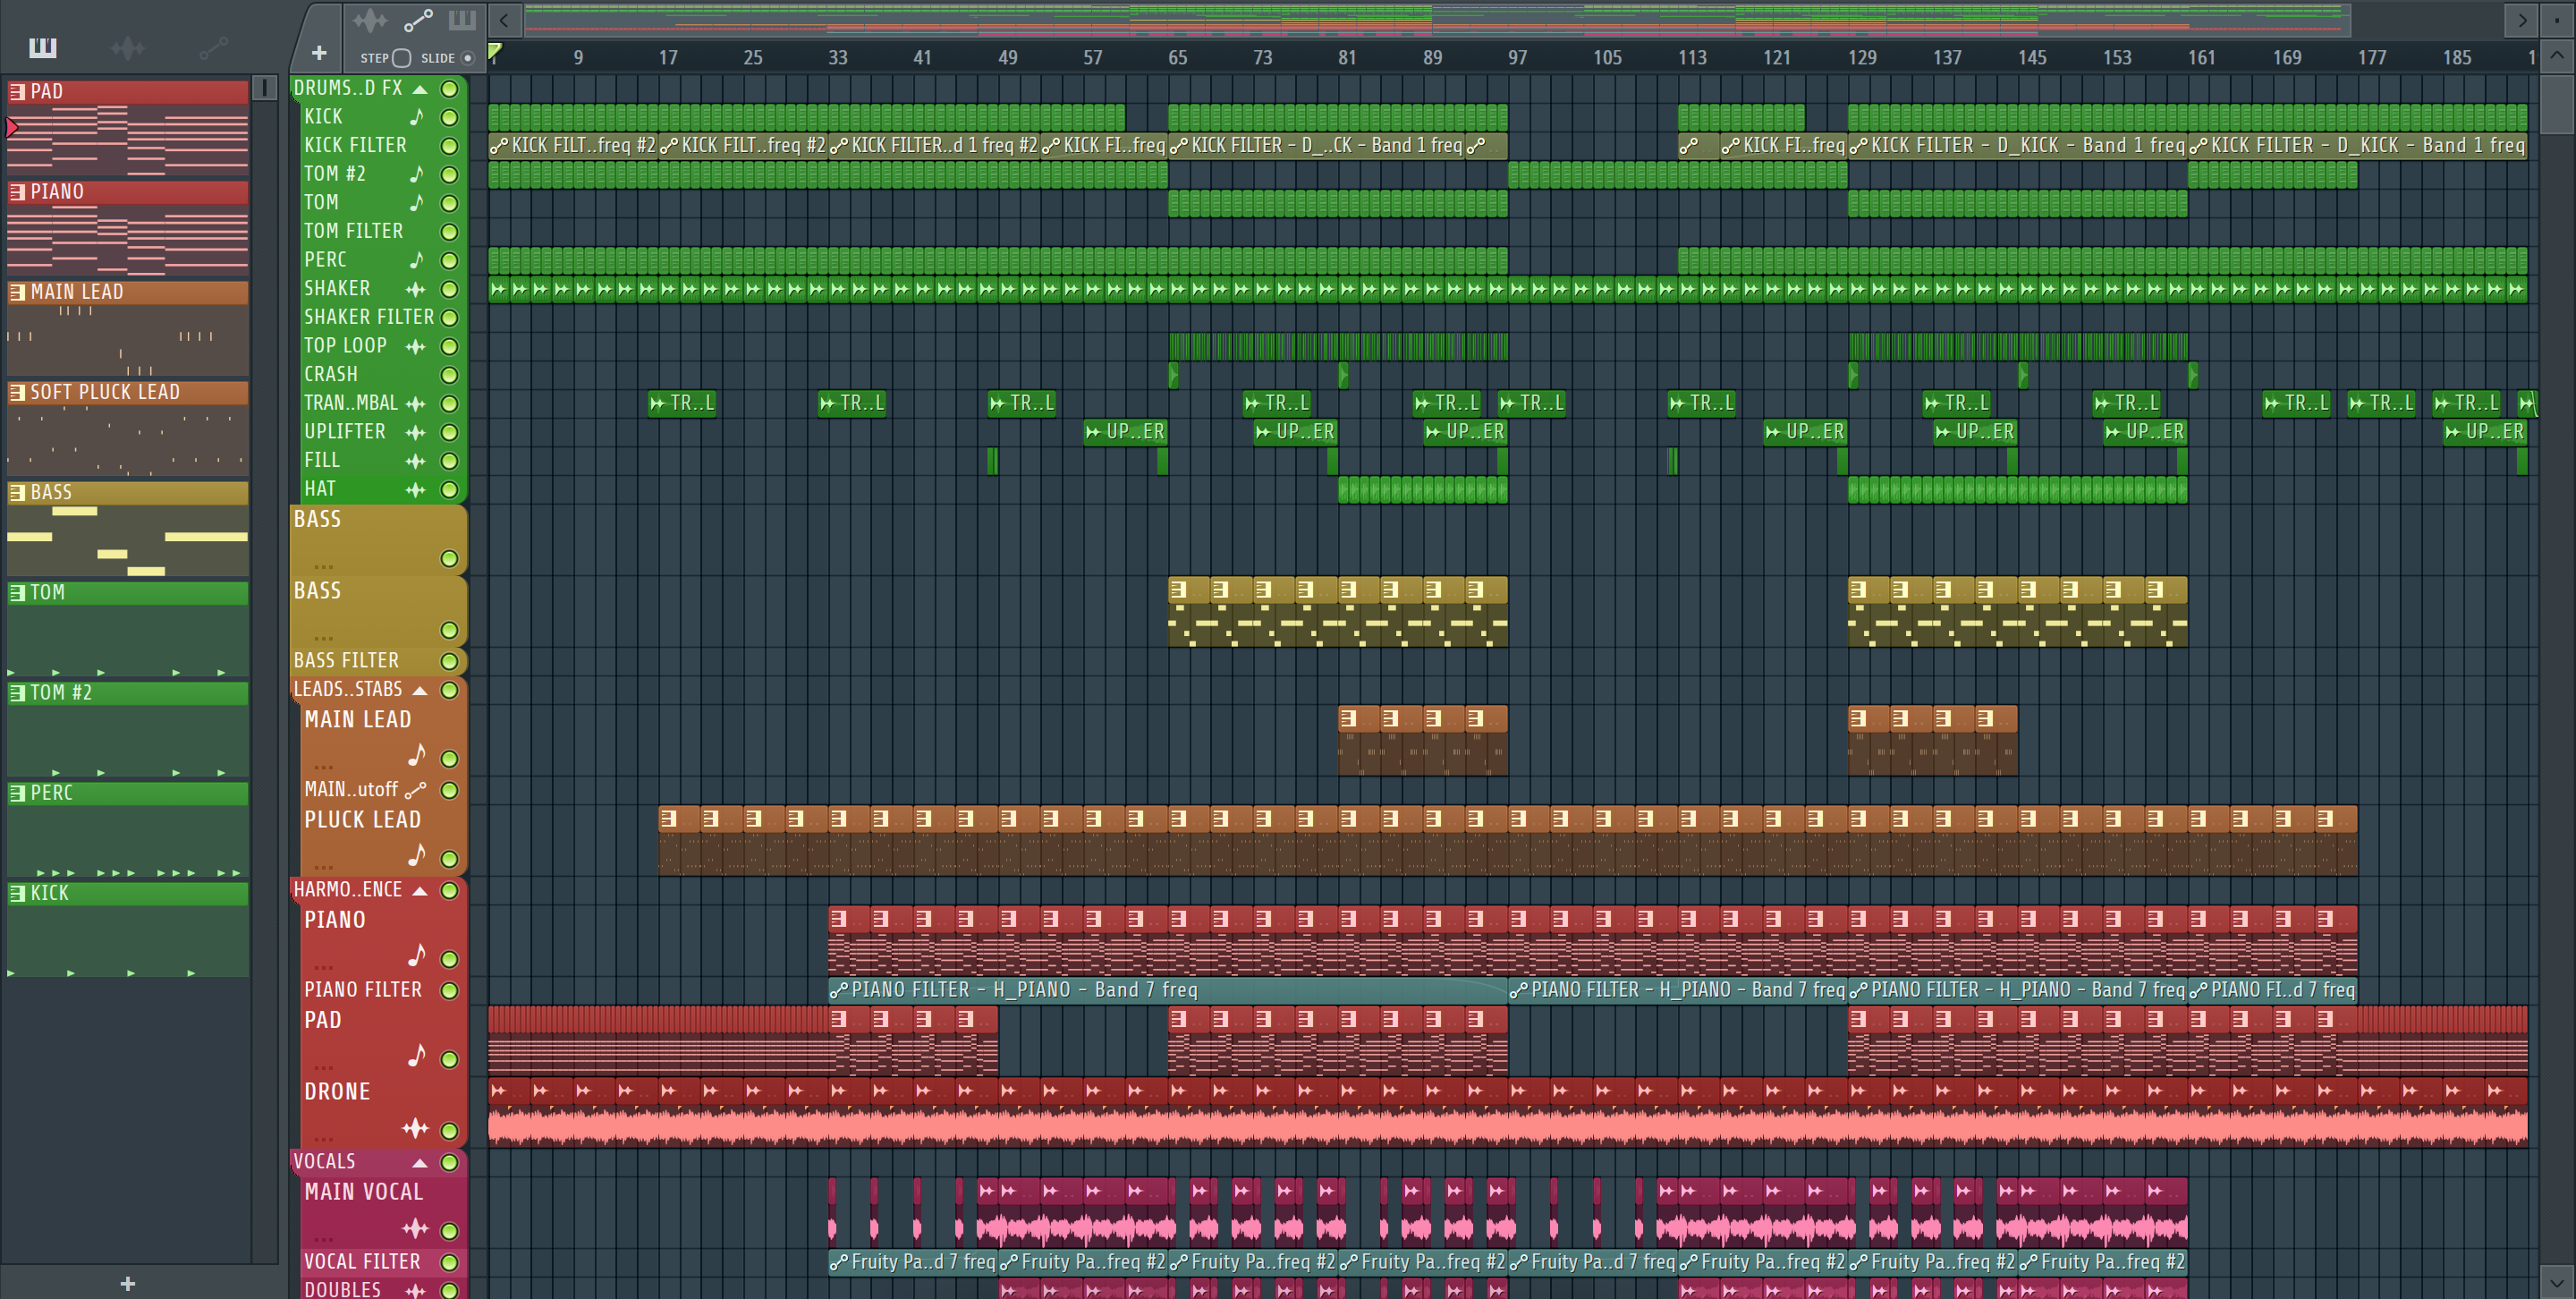The height and width of the screenshot is (1299, 2576).
Task: Choose automation clip focus in playlist toolbar
Action: [417, 19]
